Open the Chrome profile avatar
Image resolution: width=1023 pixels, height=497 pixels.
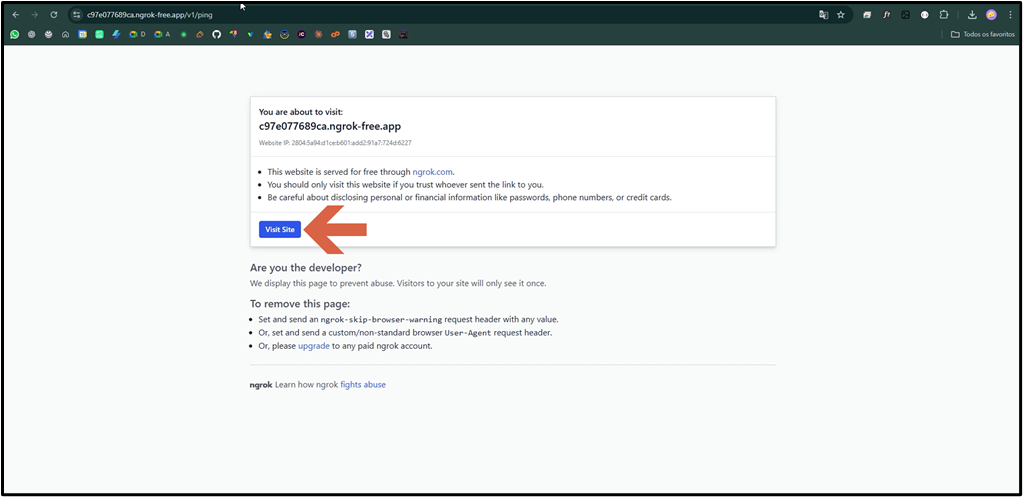pyautogui.click(x=991, y=14)
